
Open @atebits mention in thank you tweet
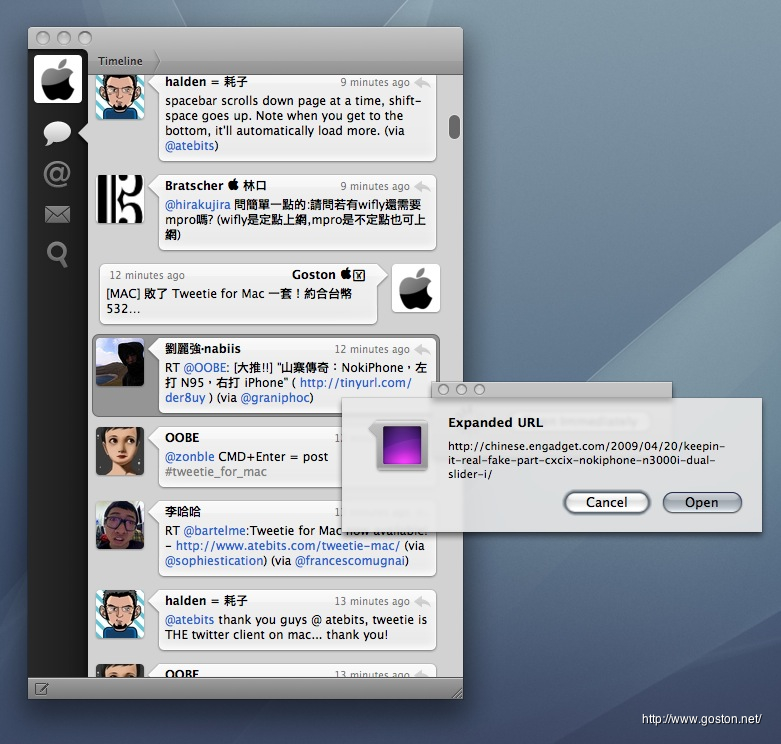(x=190, y=620)
